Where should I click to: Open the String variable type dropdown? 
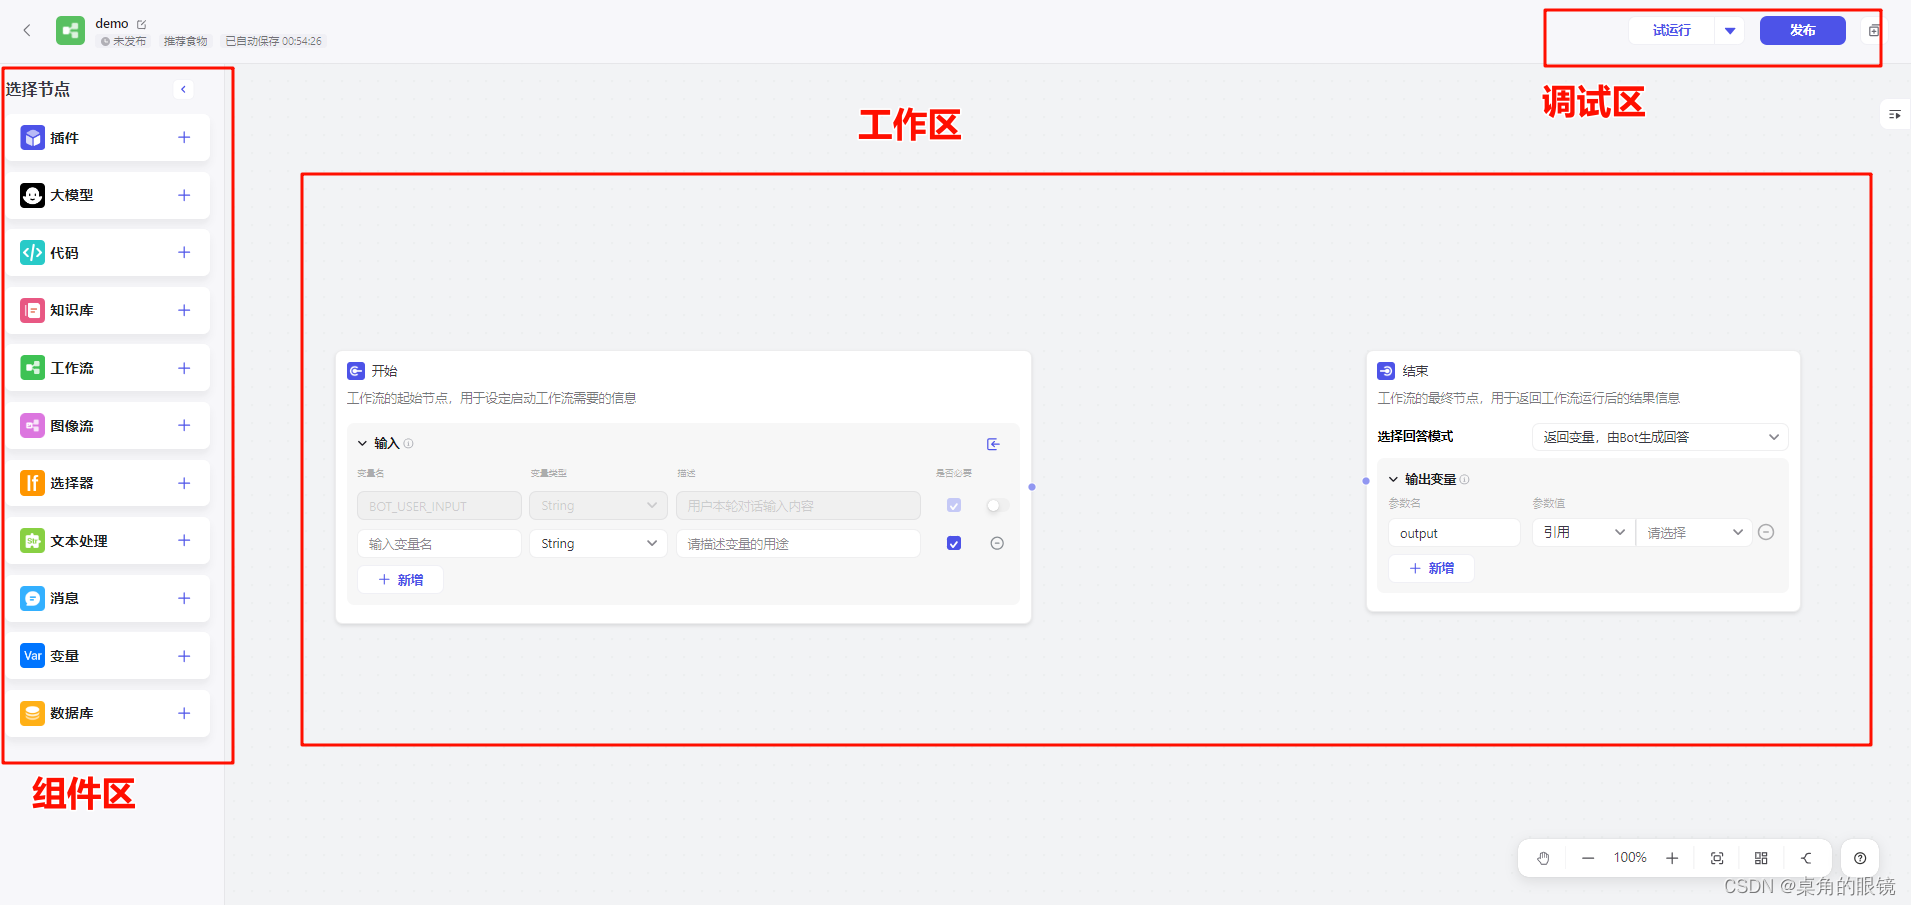597,543
